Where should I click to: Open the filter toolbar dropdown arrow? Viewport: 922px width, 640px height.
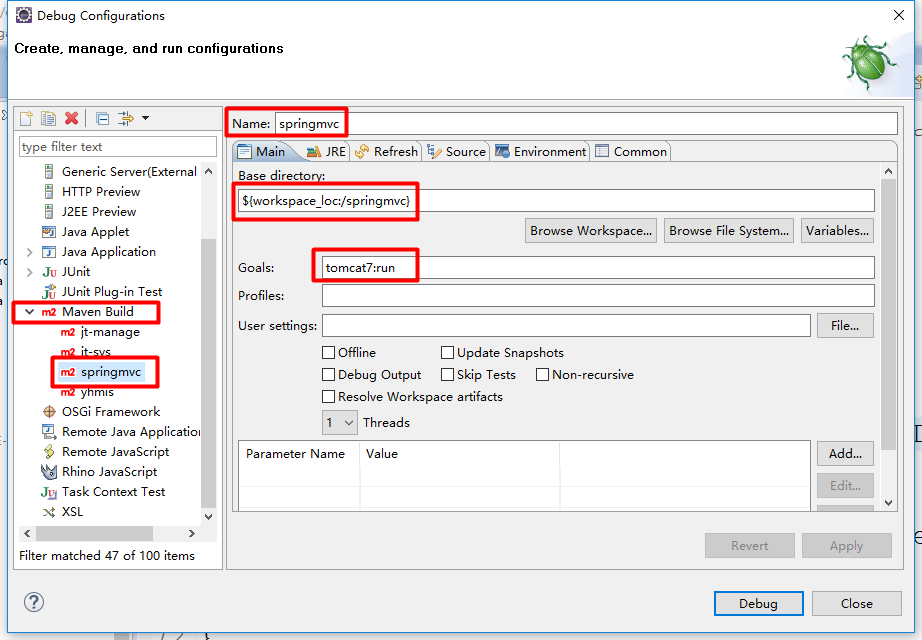[145, 118]
